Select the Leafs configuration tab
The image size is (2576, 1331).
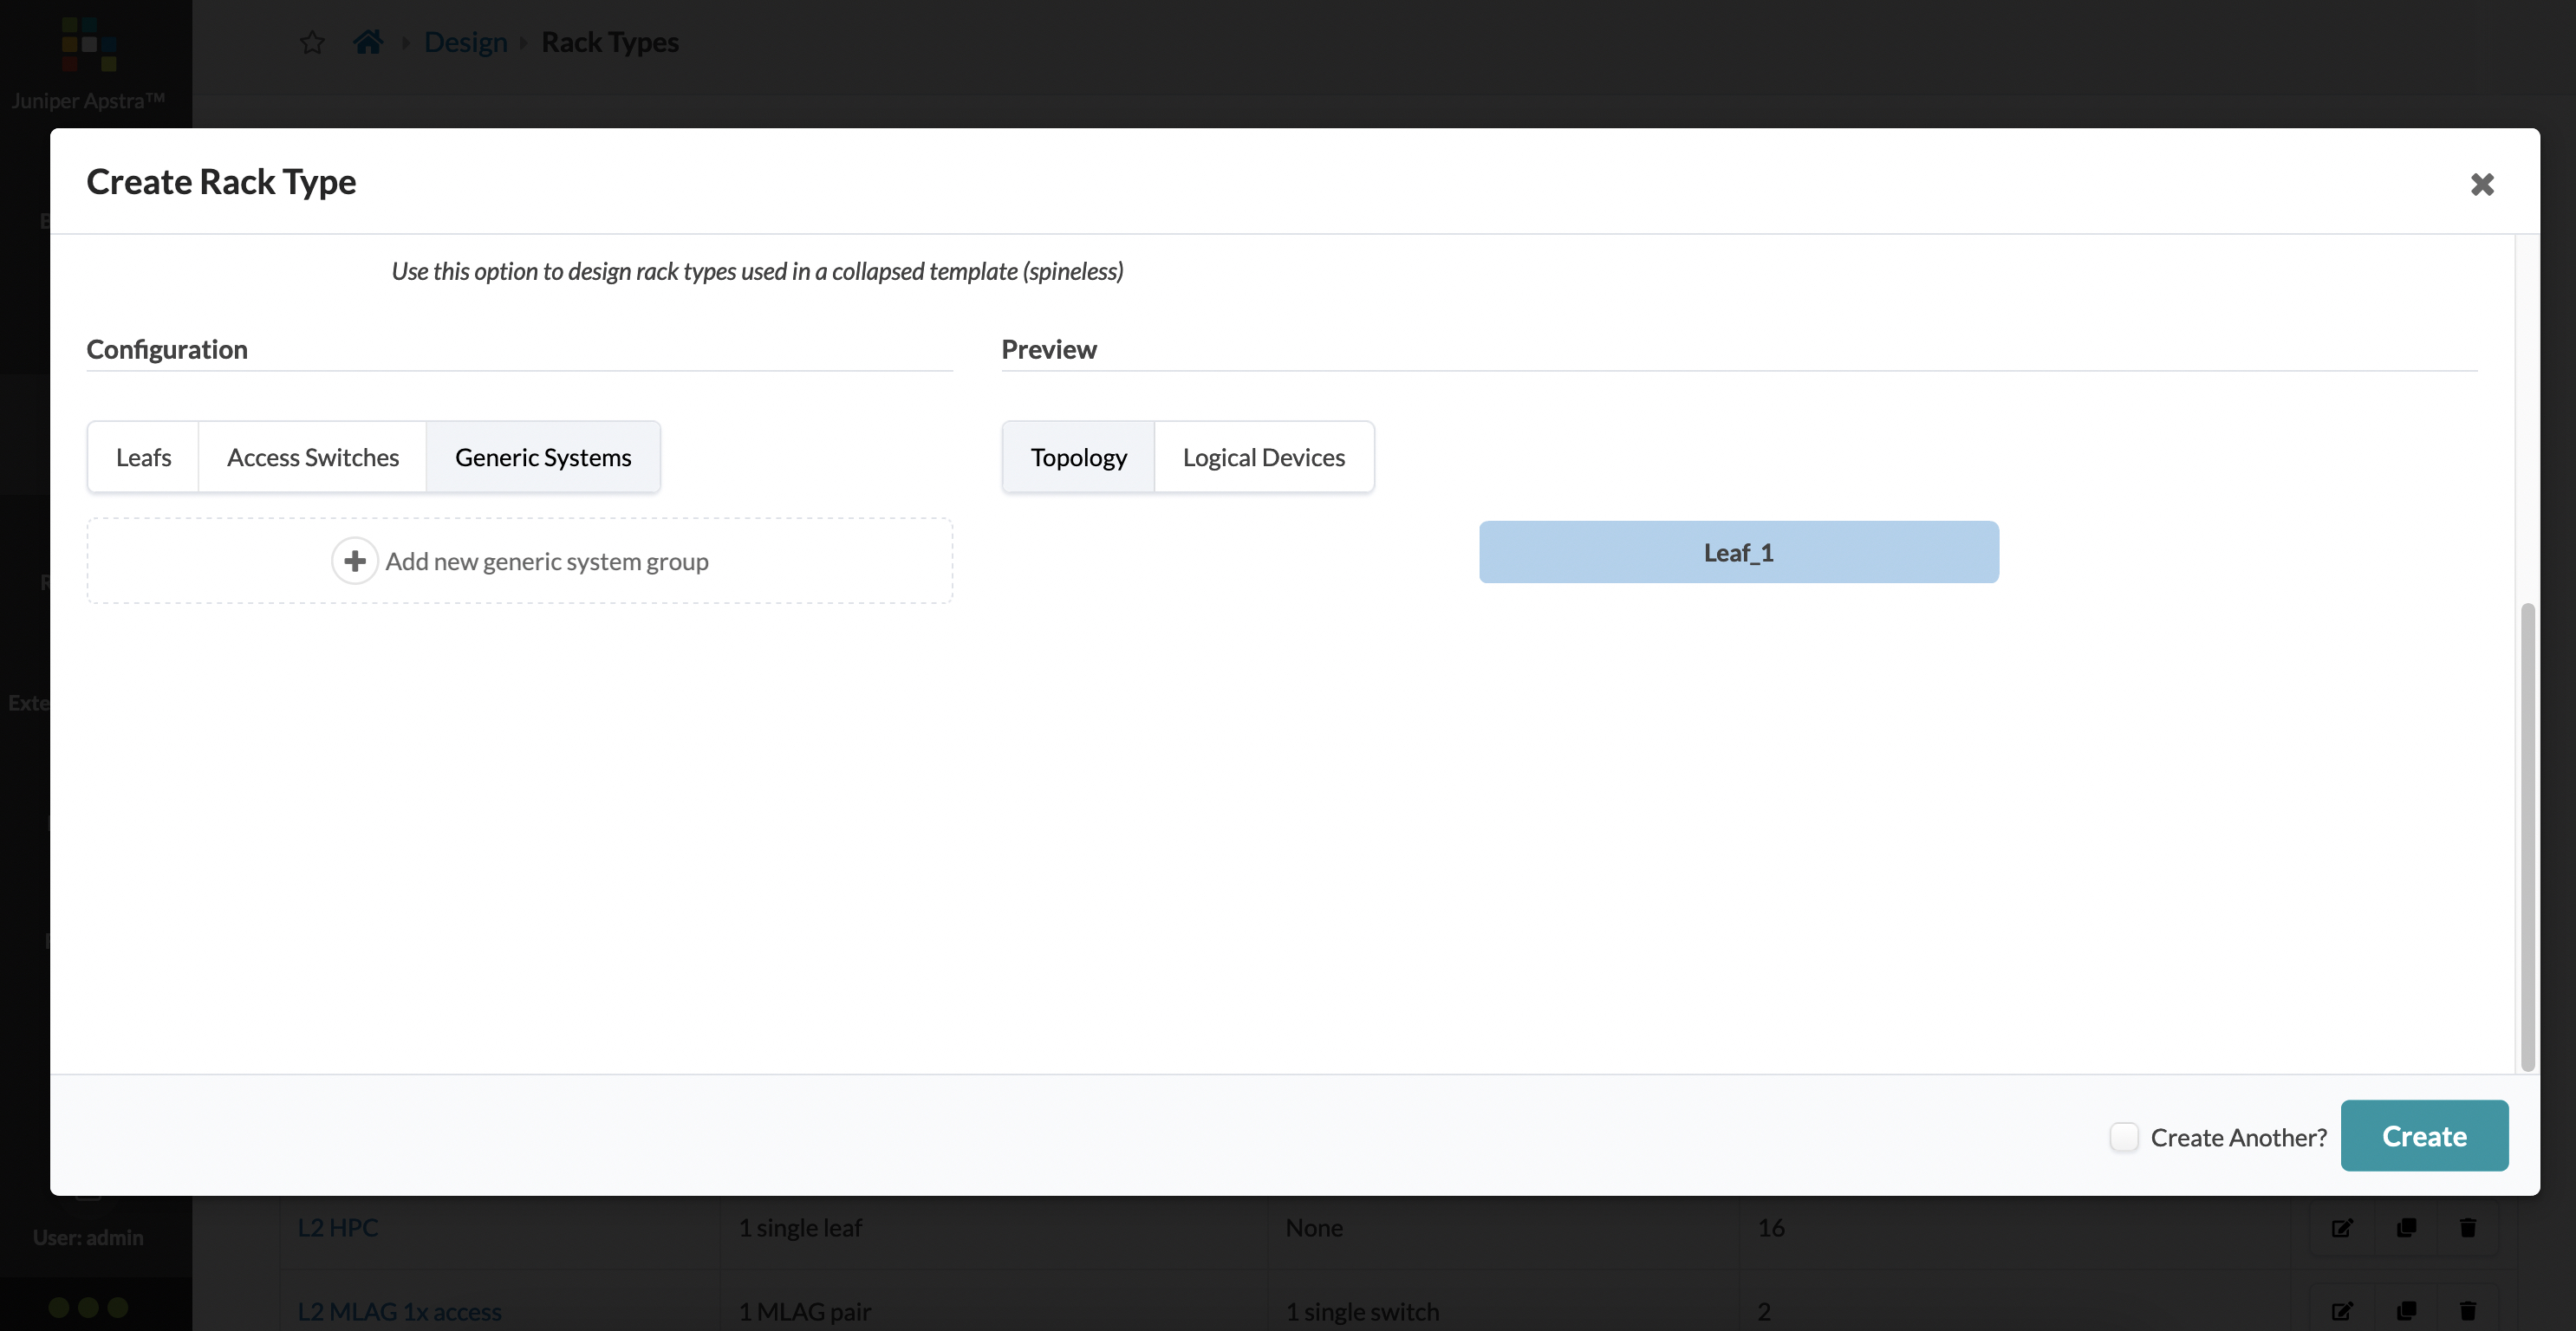(x=143, y=455)
